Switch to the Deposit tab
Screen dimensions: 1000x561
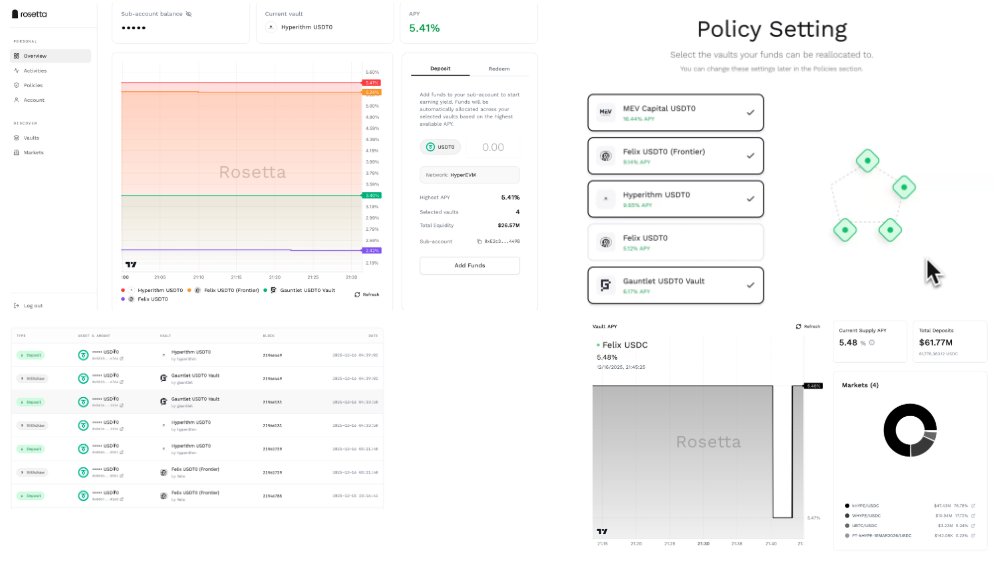pos(440,69)
